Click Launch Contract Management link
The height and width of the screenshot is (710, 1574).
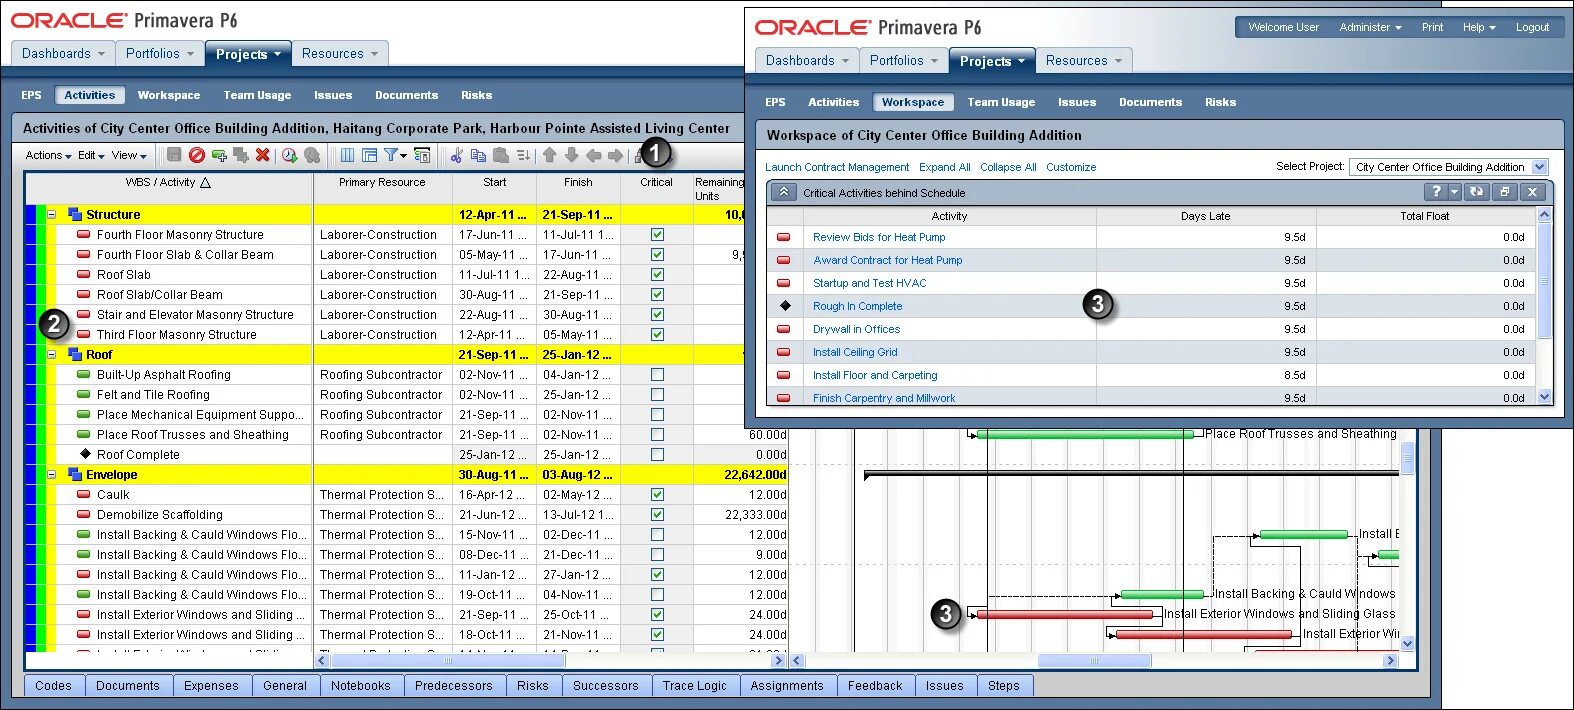[x=837, y=167]
